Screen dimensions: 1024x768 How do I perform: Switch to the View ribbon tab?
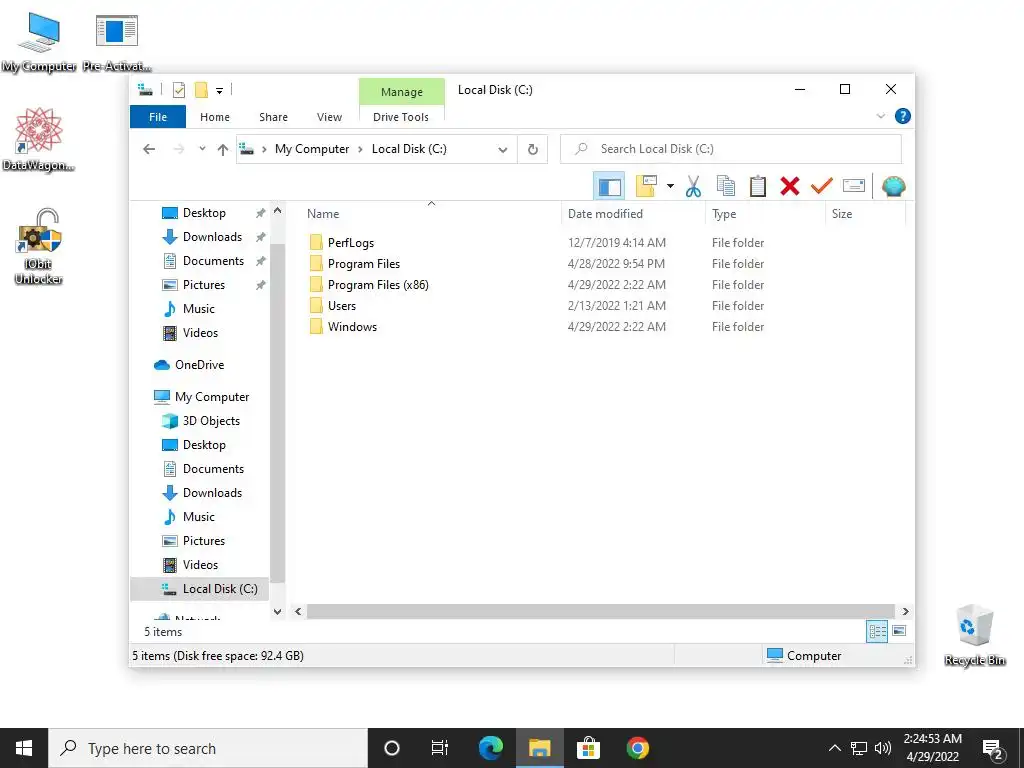coord(329,117)
